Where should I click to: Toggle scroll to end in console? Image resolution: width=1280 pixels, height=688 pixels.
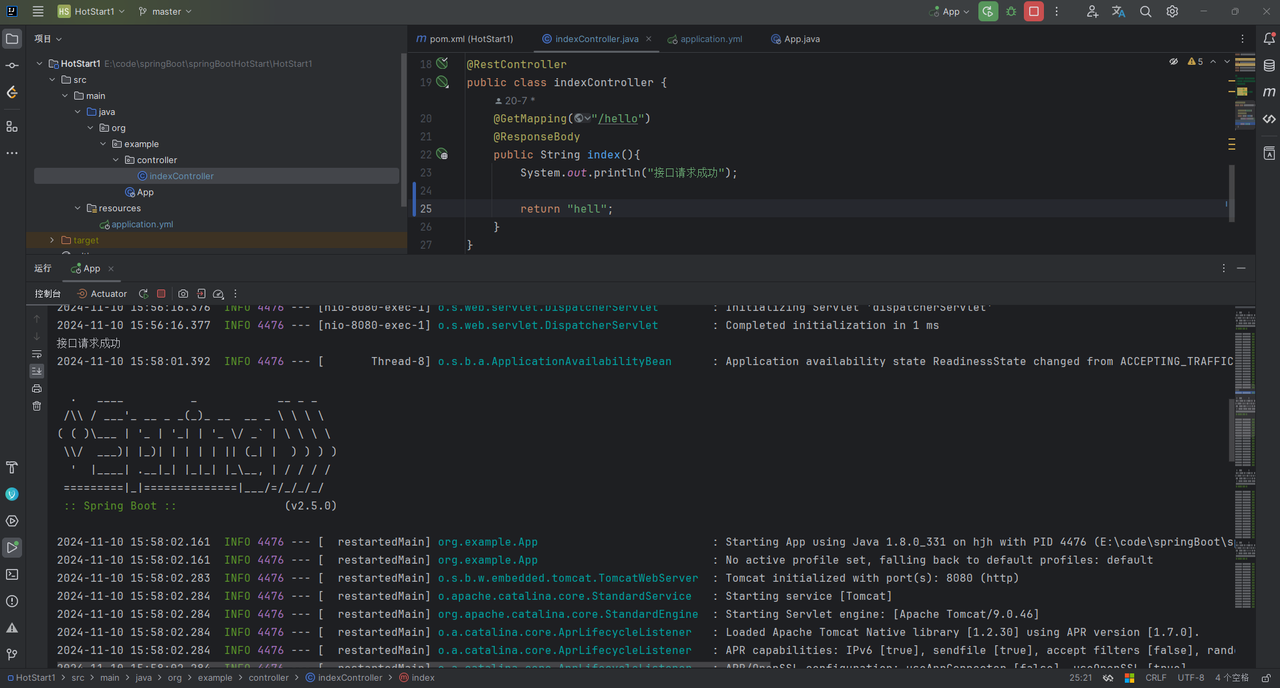pos(37,371)
